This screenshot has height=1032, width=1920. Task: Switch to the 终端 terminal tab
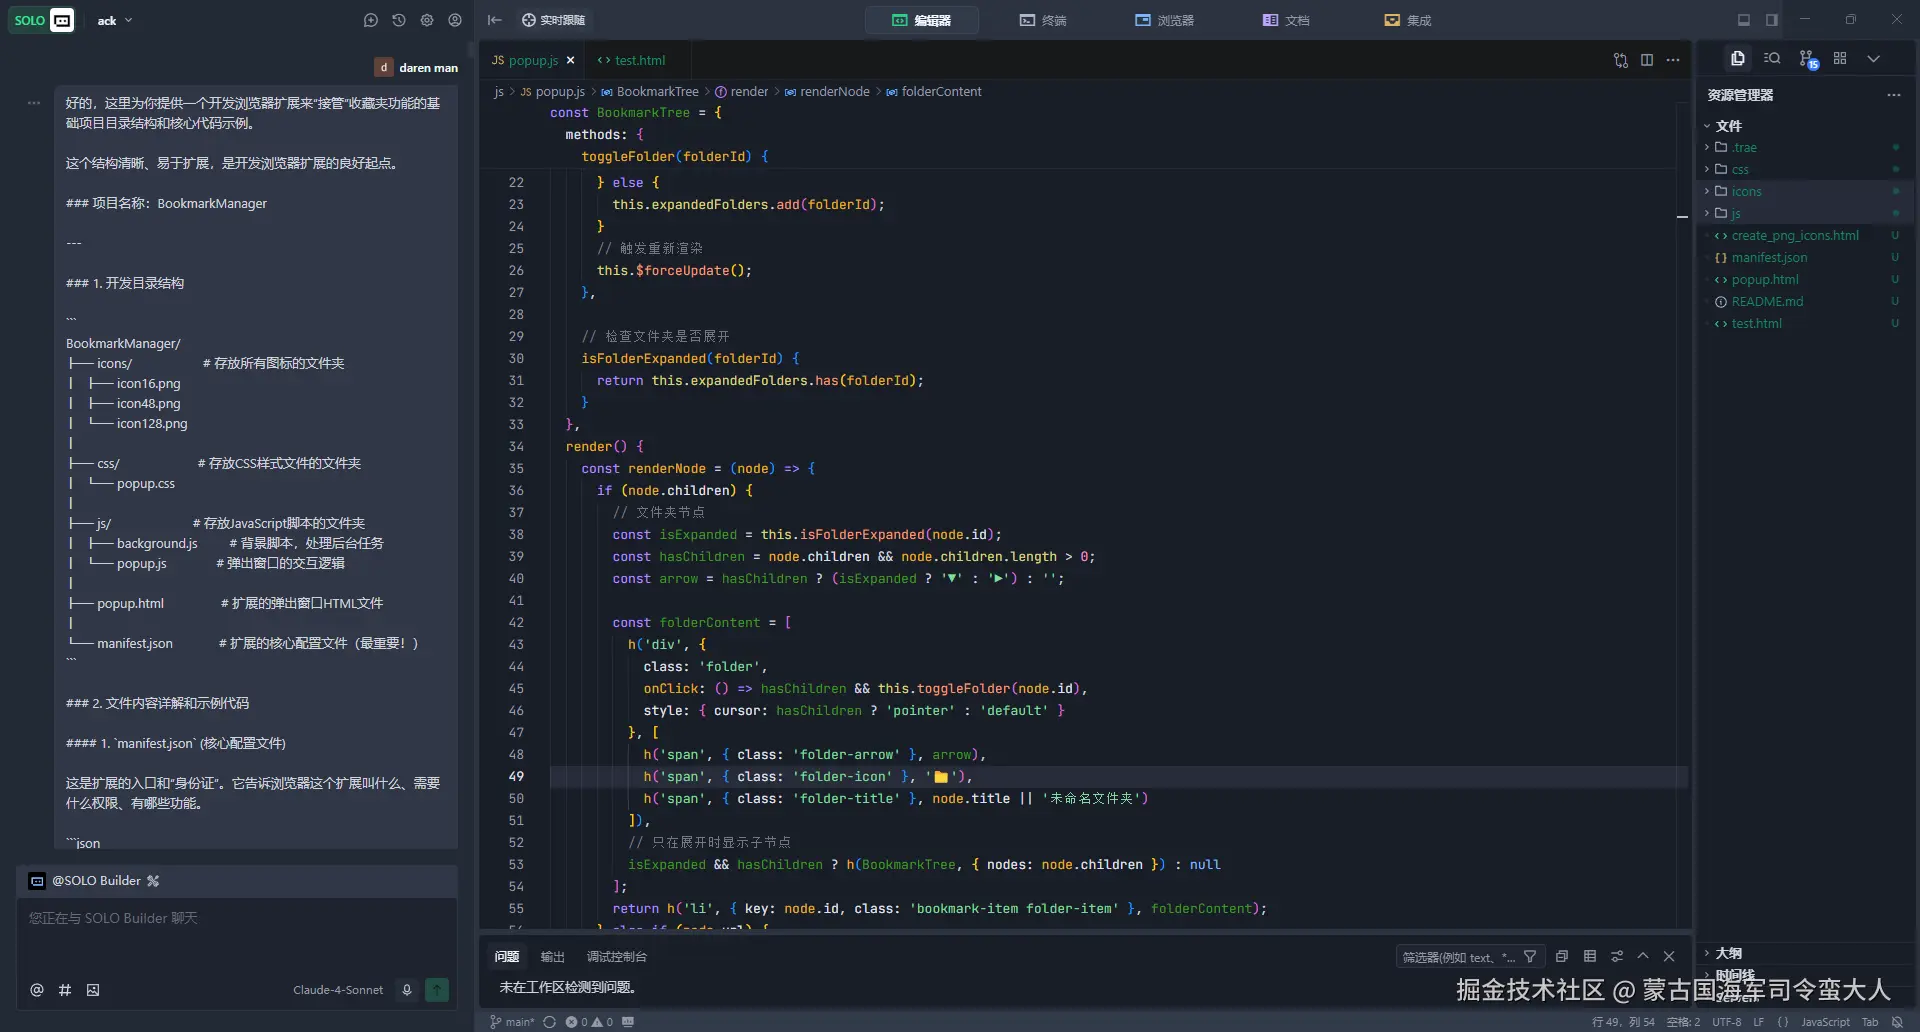pos(1043,20)
